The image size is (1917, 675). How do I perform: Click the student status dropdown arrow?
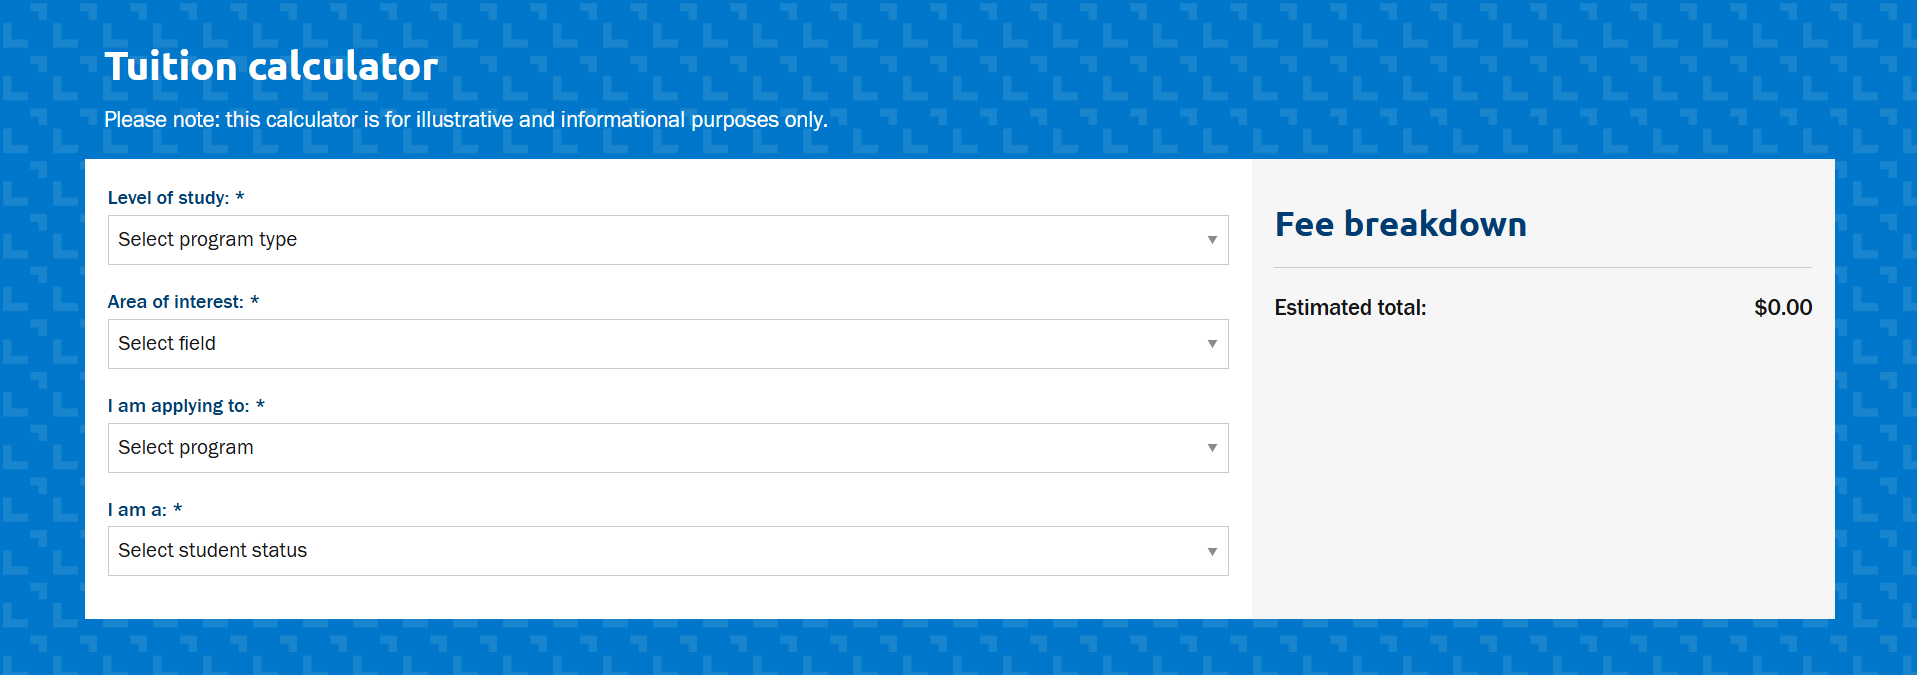(x=1212, y=550)
